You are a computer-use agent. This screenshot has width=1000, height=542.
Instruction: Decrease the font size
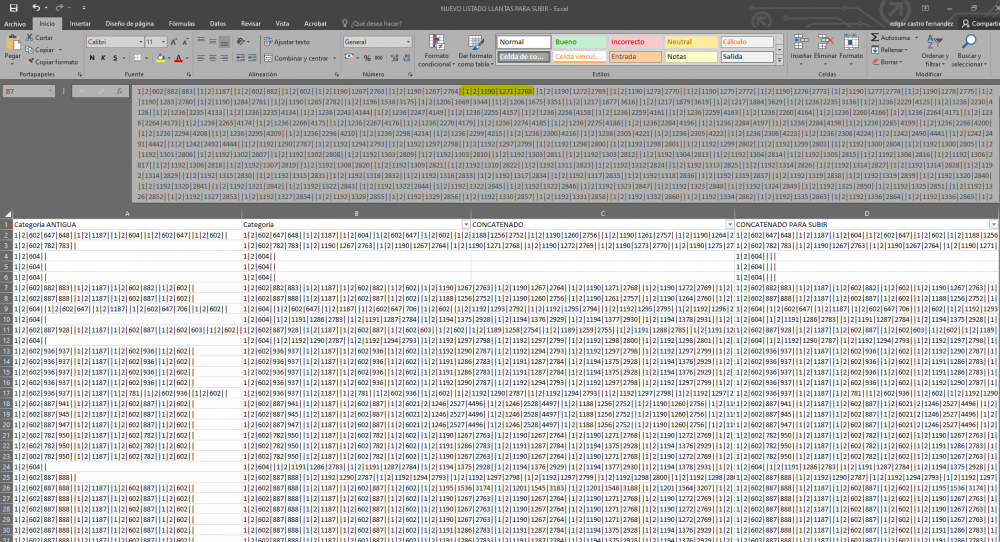[x=186, y=41]
